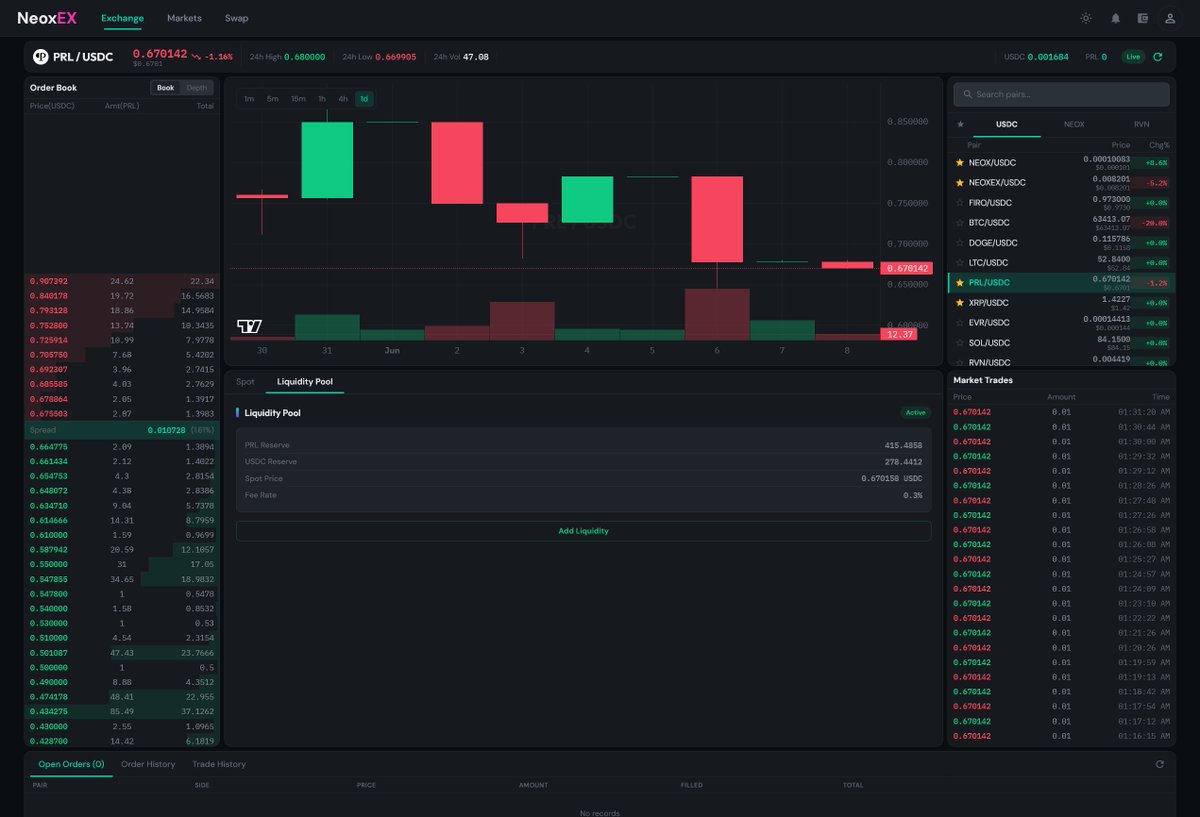Sort pairs by the Chg% column header
1200x817 pixels.
point(1159,146)
